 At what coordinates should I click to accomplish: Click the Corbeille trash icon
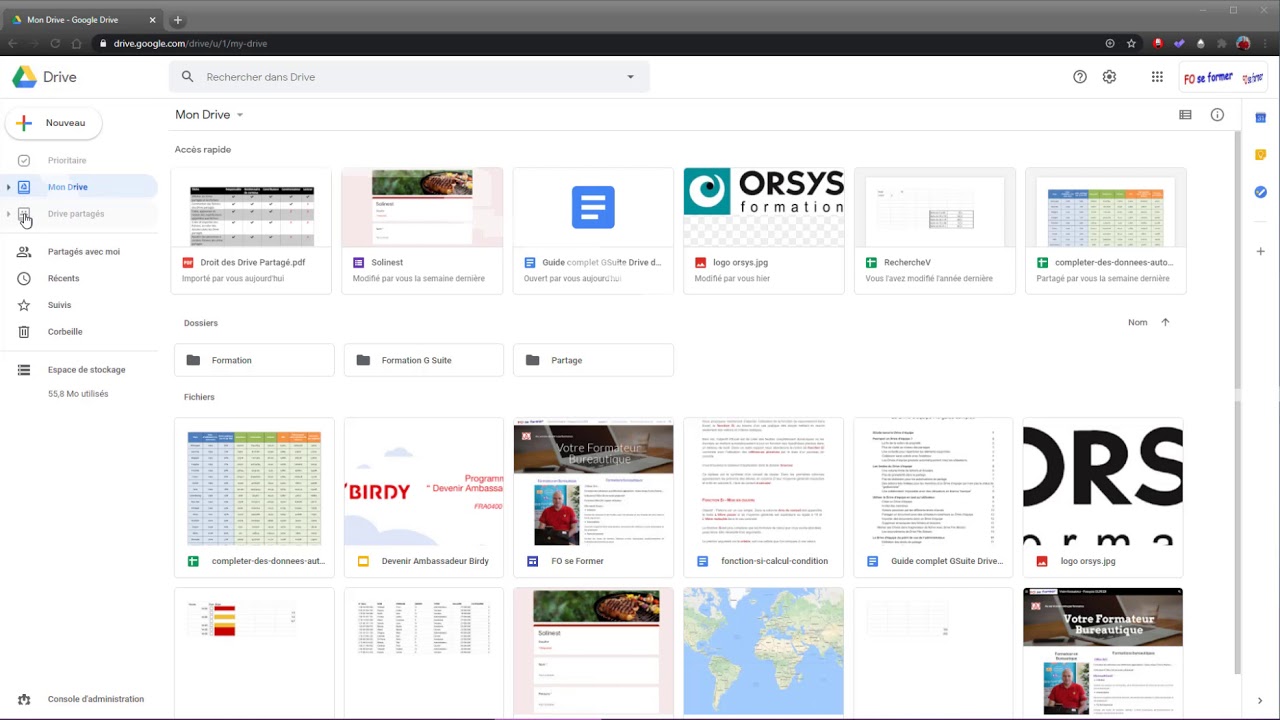[x=24, y=332]
